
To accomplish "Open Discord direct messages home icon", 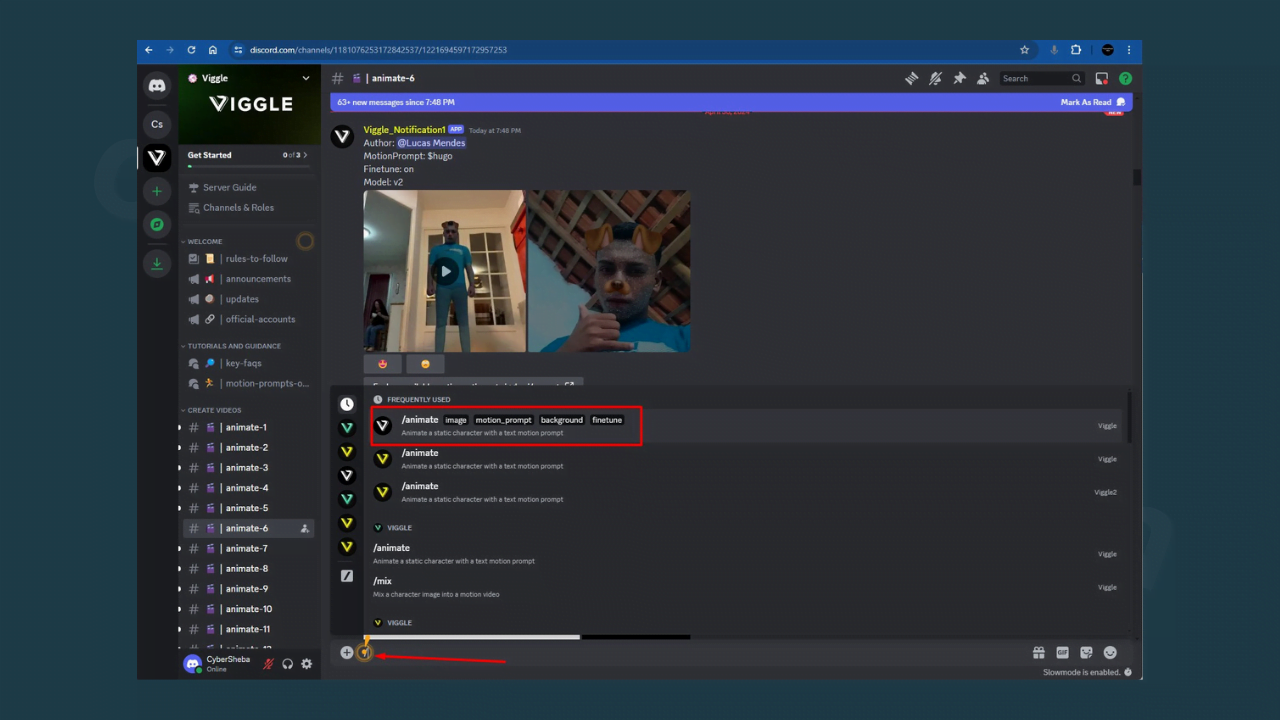I will coord(157,86).
